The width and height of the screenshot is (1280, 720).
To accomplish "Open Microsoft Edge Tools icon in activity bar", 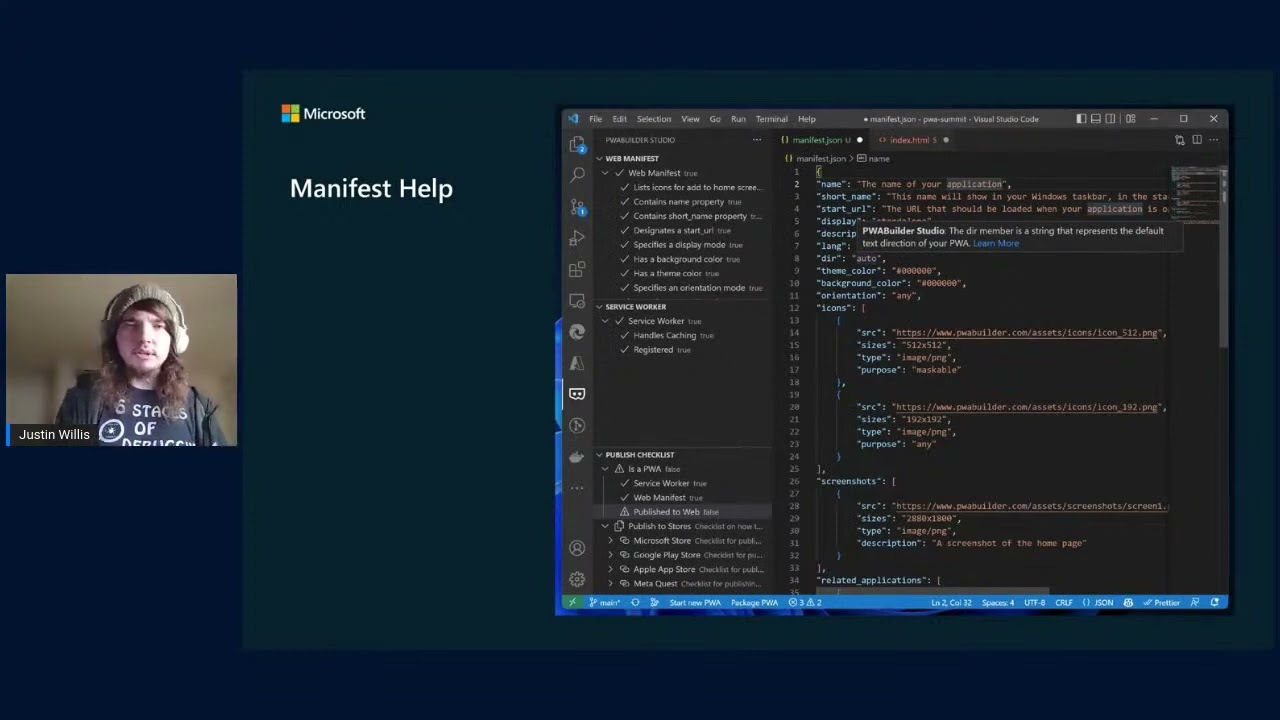I will [577, 332].
